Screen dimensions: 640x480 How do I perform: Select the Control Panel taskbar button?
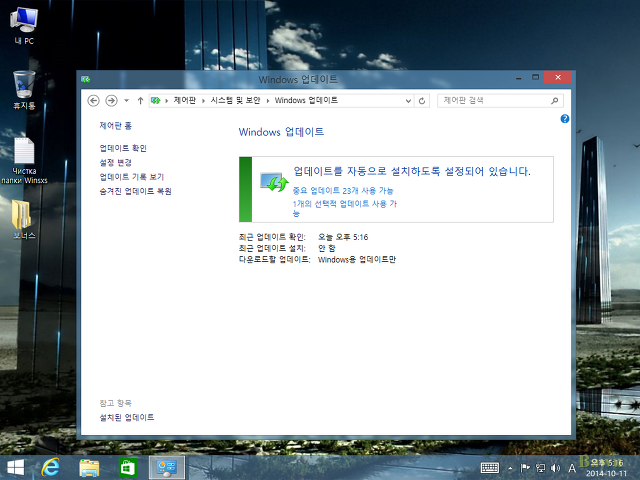pyautogui.click(x=167, y=468)
